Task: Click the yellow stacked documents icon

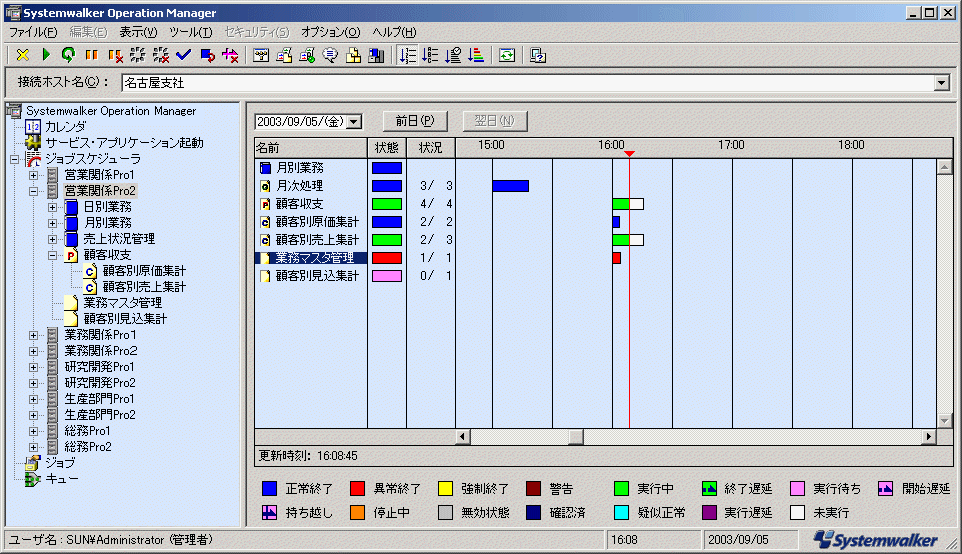Action: pyautogui.click(x=353, y=55)
